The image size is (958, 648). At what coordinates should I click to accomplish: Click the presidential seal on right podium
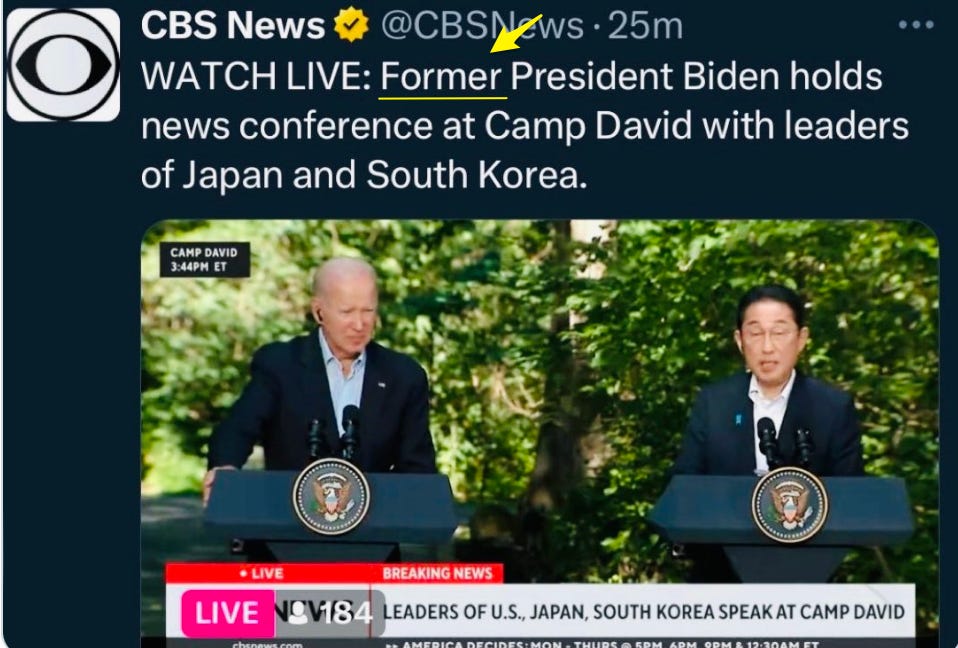(x=789, y=504)
